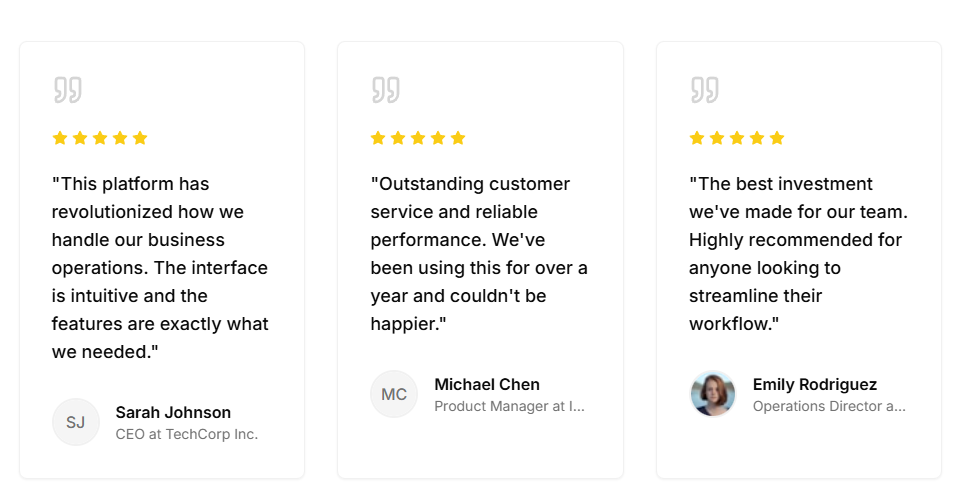Click the "Outstanding customer service" testimonial text
This screenshot has height=494, width=975.
tap(478, 254)
